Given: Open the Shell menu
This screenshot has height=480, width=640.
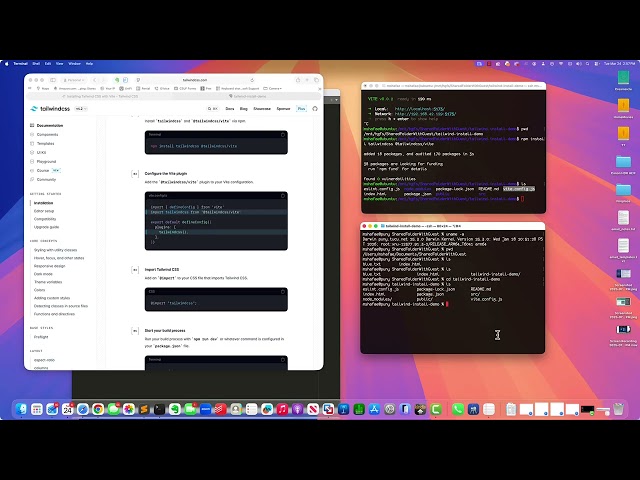Looking at the screenshot, I should pyautogui.click(x=36, y=64).
